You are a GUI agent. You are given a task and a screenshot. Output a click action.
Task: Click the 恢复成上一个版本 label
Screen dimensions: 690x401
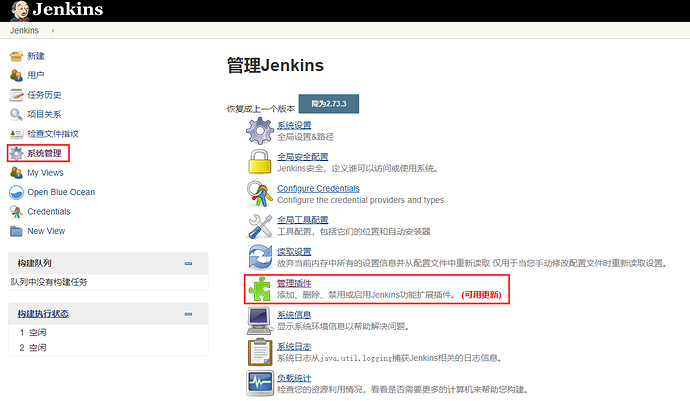point(261,108)
